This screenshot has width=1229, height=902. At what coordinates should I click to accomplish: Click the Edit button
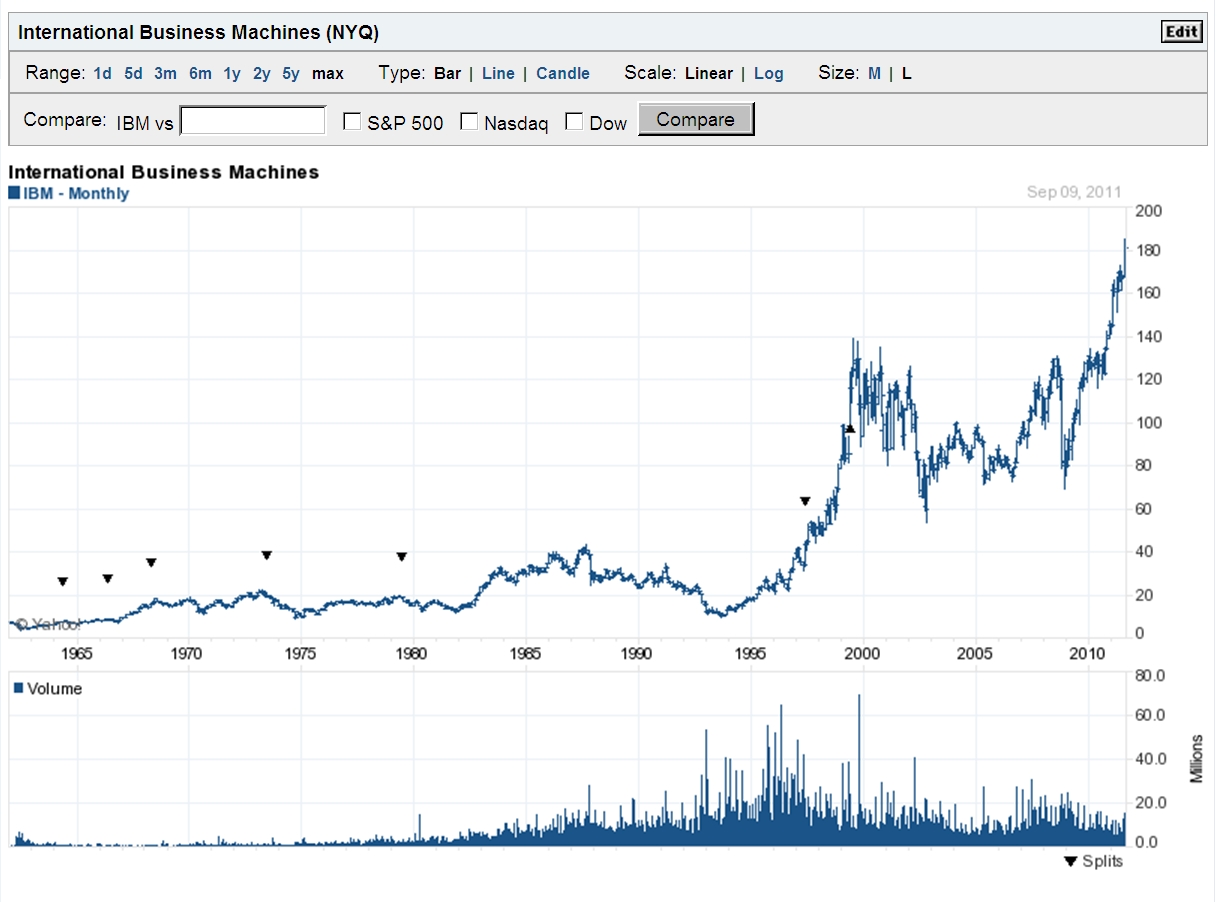tap(1181, 32)
